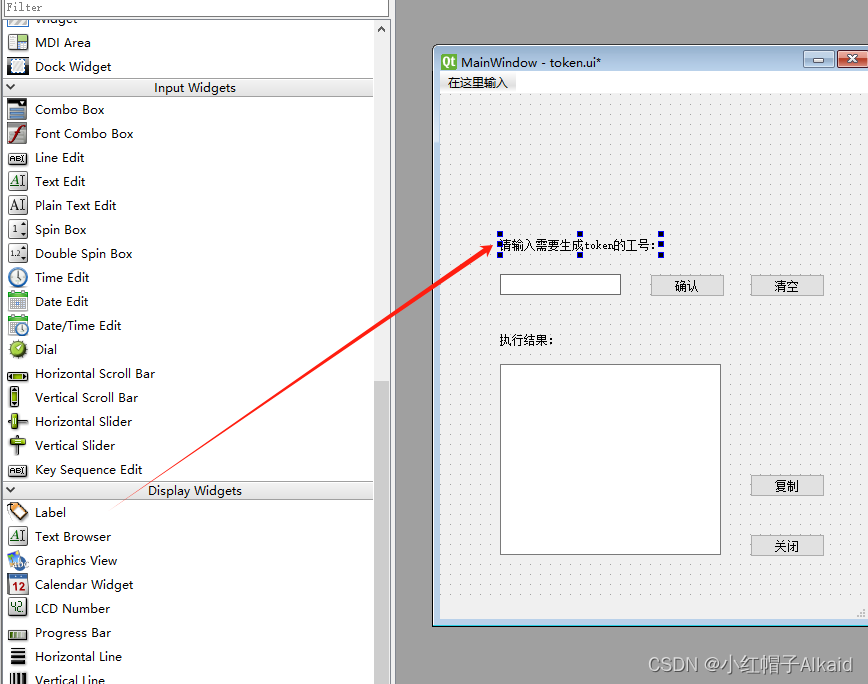Viewport: 868px width, 684px height.
Task: Select the Time Edit clock icon
Action: pyautogui.click(x=18, y=277)
